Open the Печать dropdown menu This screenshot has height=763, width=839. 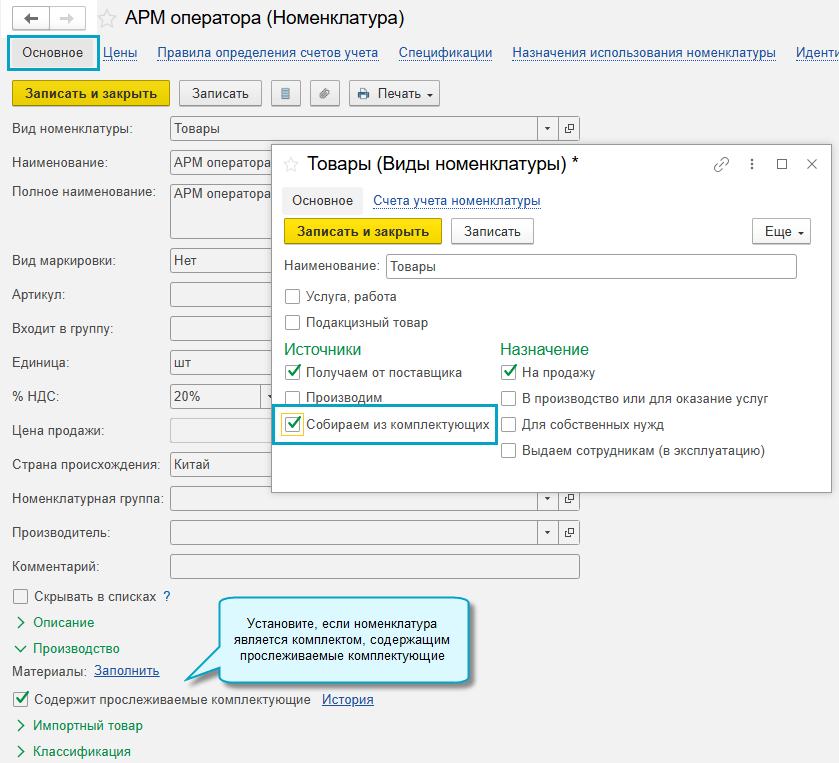[395, 93]
